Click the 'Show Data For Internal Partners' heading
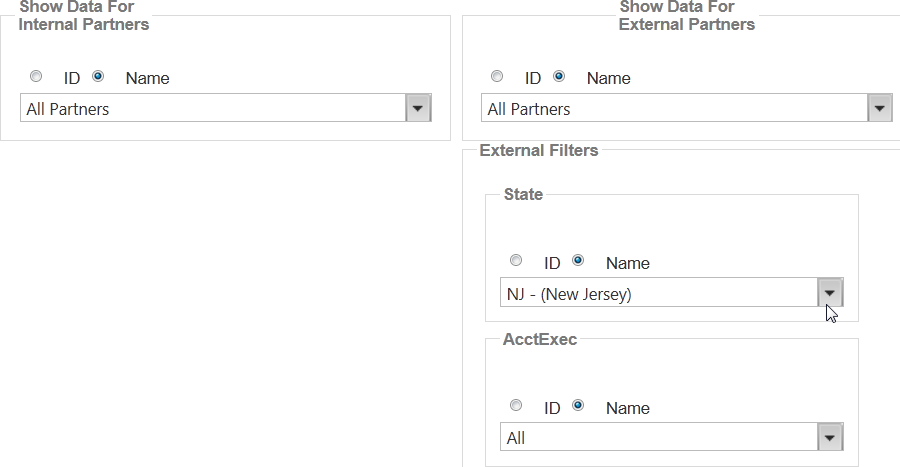 click(x=84, y=16)
